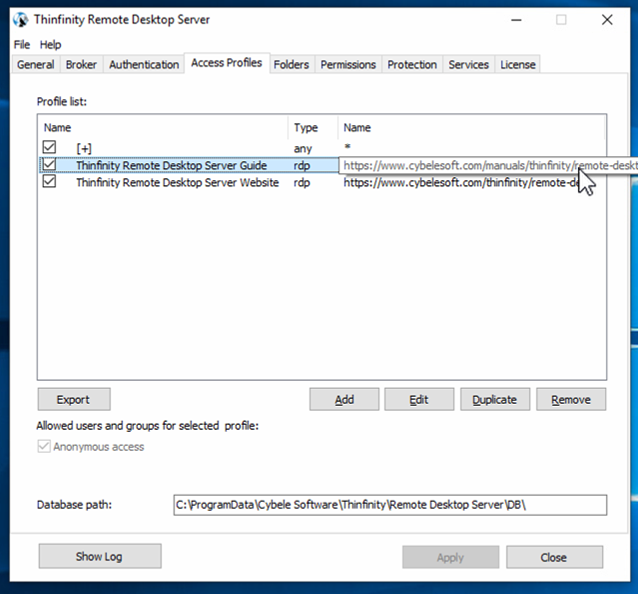View the License tab
Viewport: 638px width, 594px height.
click(518, 65)
